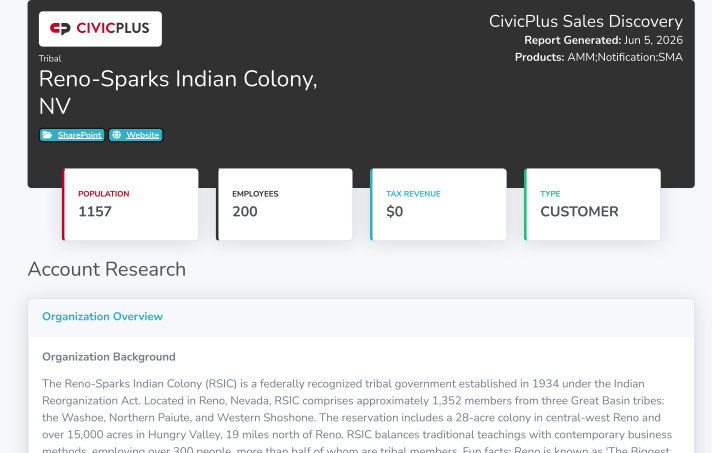The image size is (712, 453).
Task: Open the Website link
Action: tap(136, 135)
